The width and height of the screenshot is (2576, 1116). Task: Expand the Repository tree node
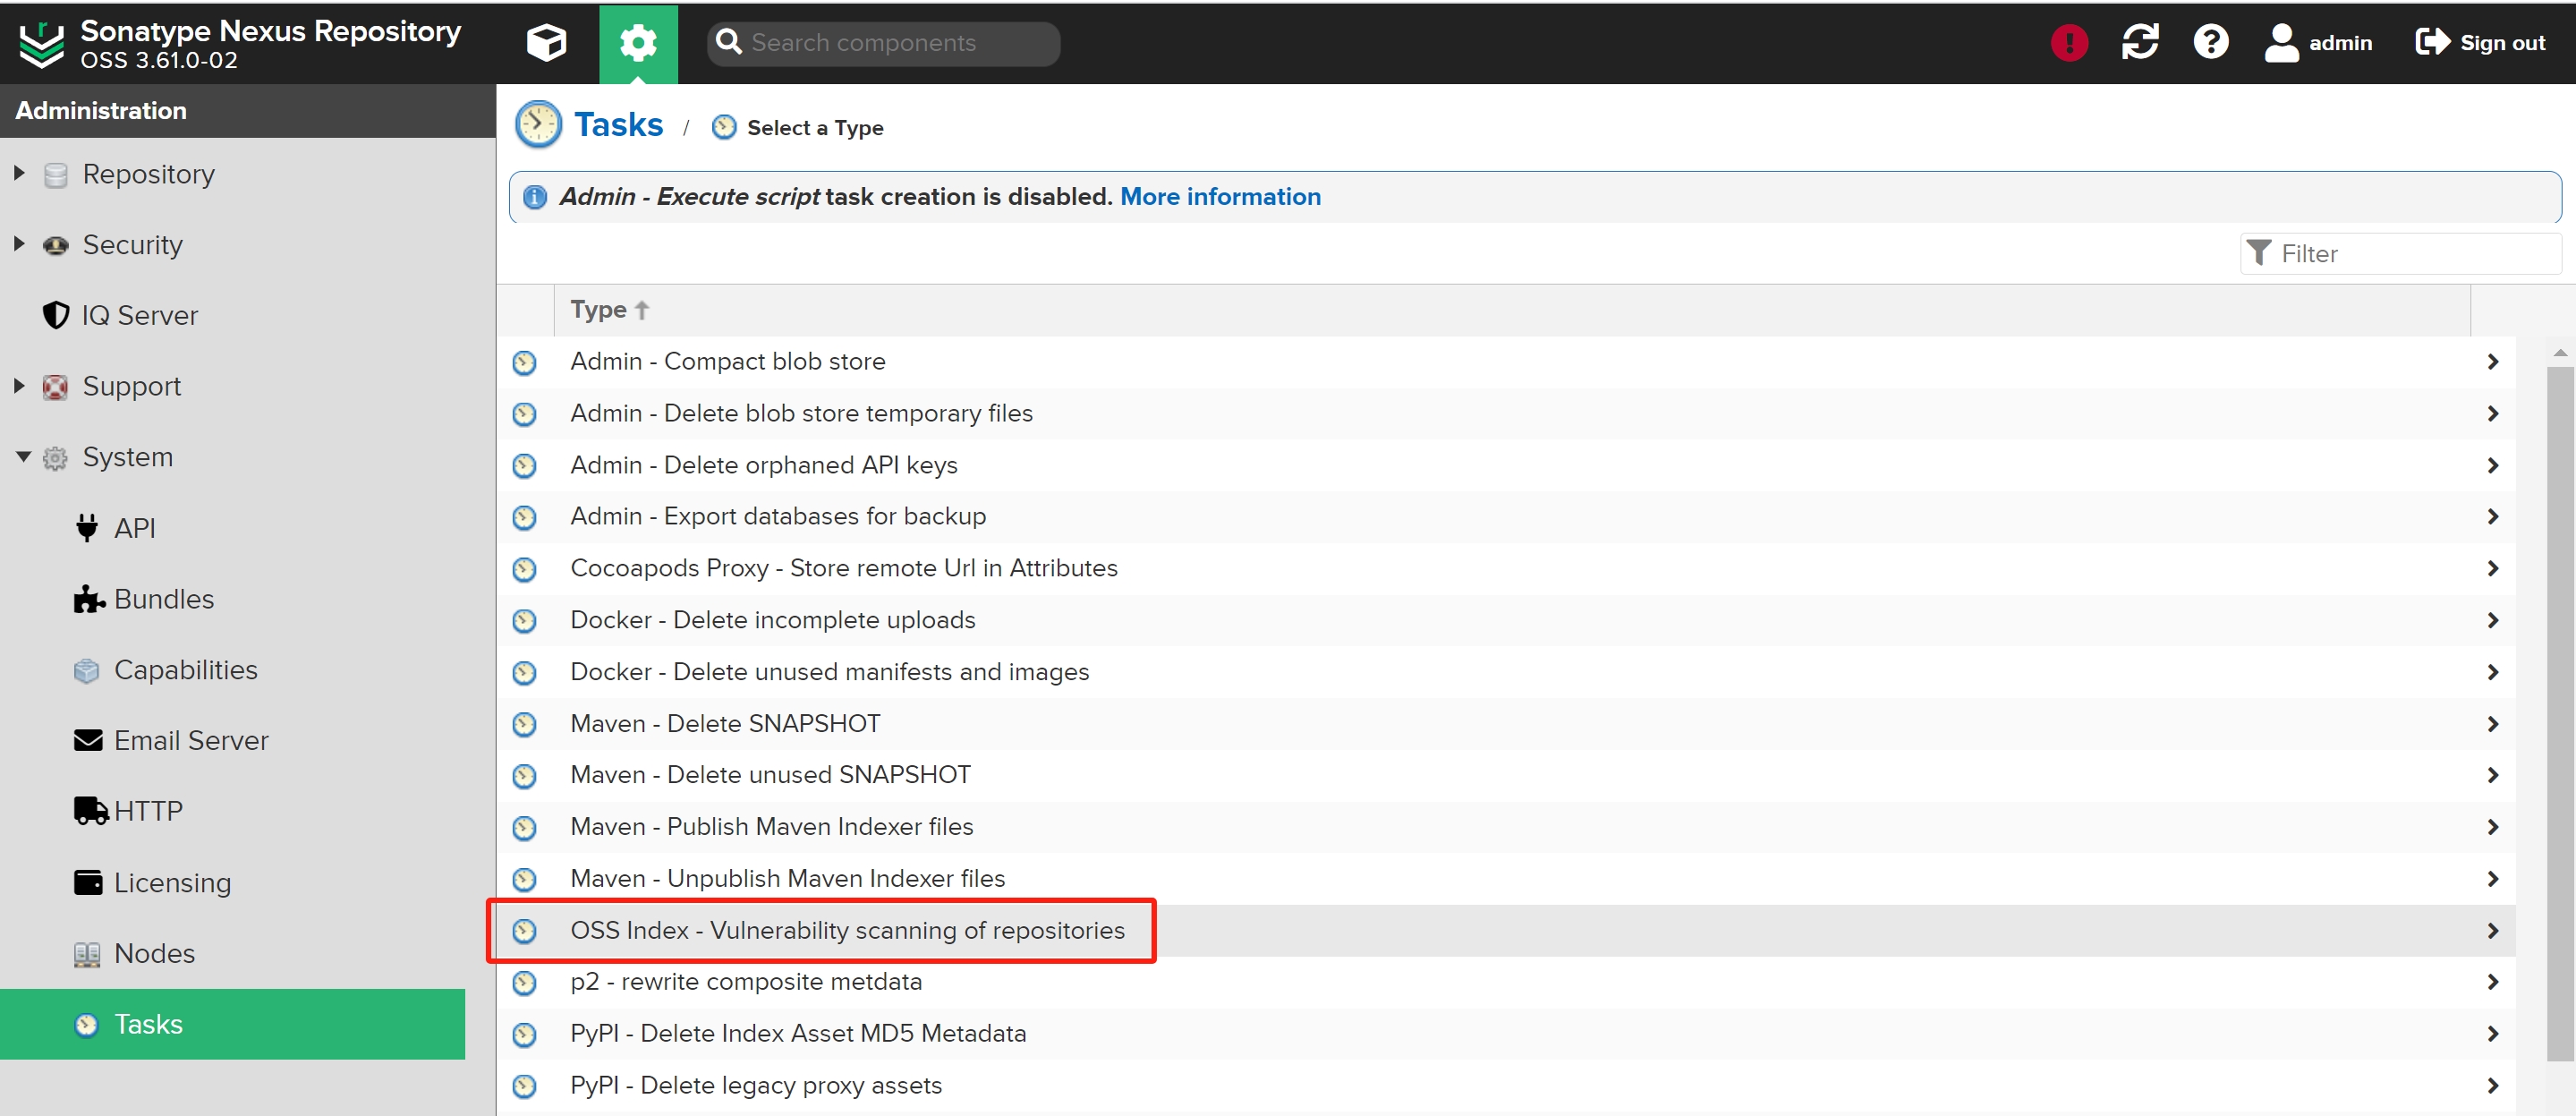[x=19, y=173]
